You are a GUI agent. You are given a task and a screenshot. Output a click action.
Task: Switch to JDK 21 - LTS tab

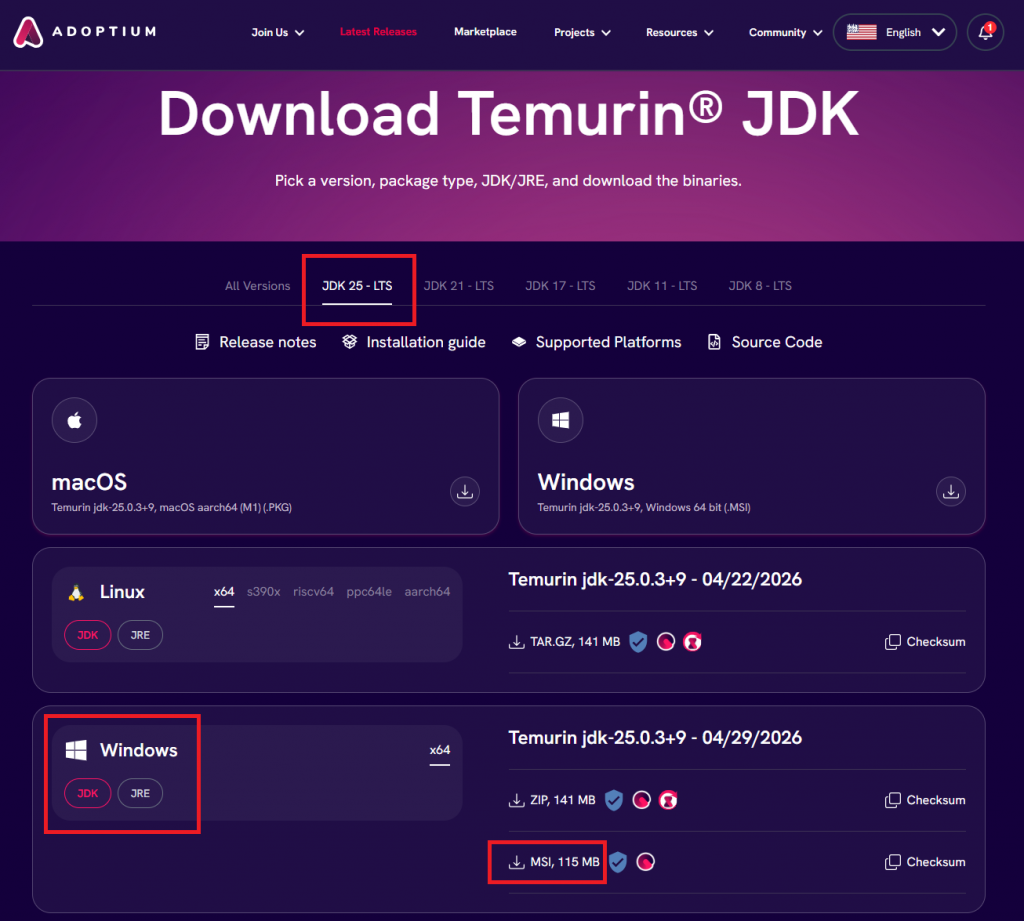[458, 285]
